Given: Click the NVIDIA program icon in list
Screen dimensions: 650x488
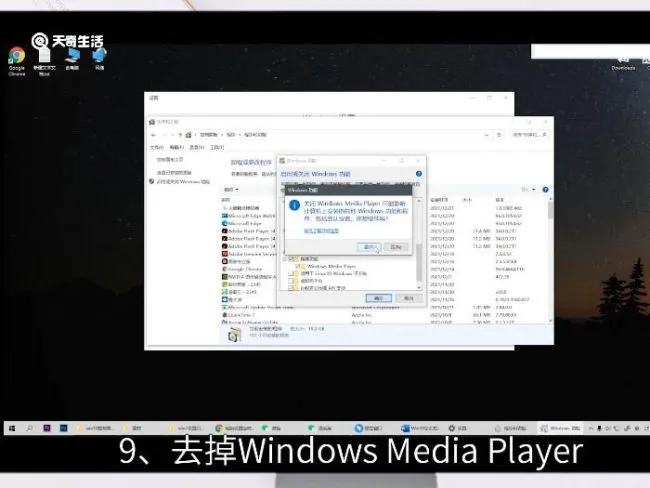Looking at the screenshot, I should click(x=224, y=277).
